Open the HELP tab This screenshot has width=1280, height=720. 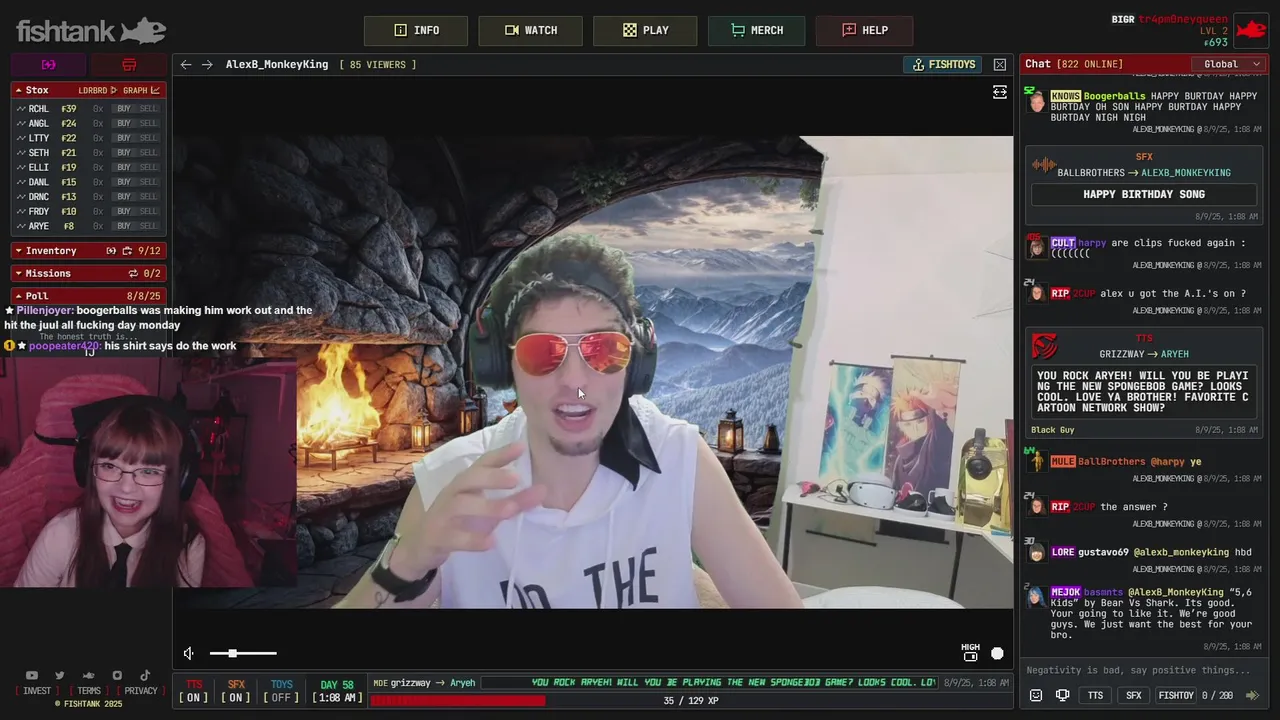(864, 30)
